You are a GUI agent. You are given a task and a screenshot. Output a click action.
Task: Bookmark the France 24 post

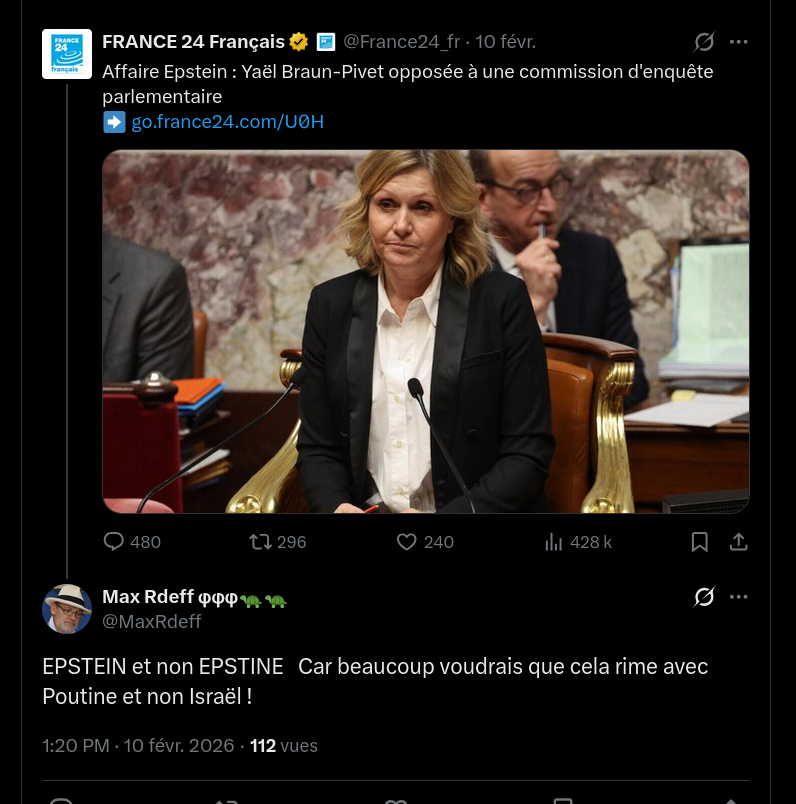[x=700, y=542]
